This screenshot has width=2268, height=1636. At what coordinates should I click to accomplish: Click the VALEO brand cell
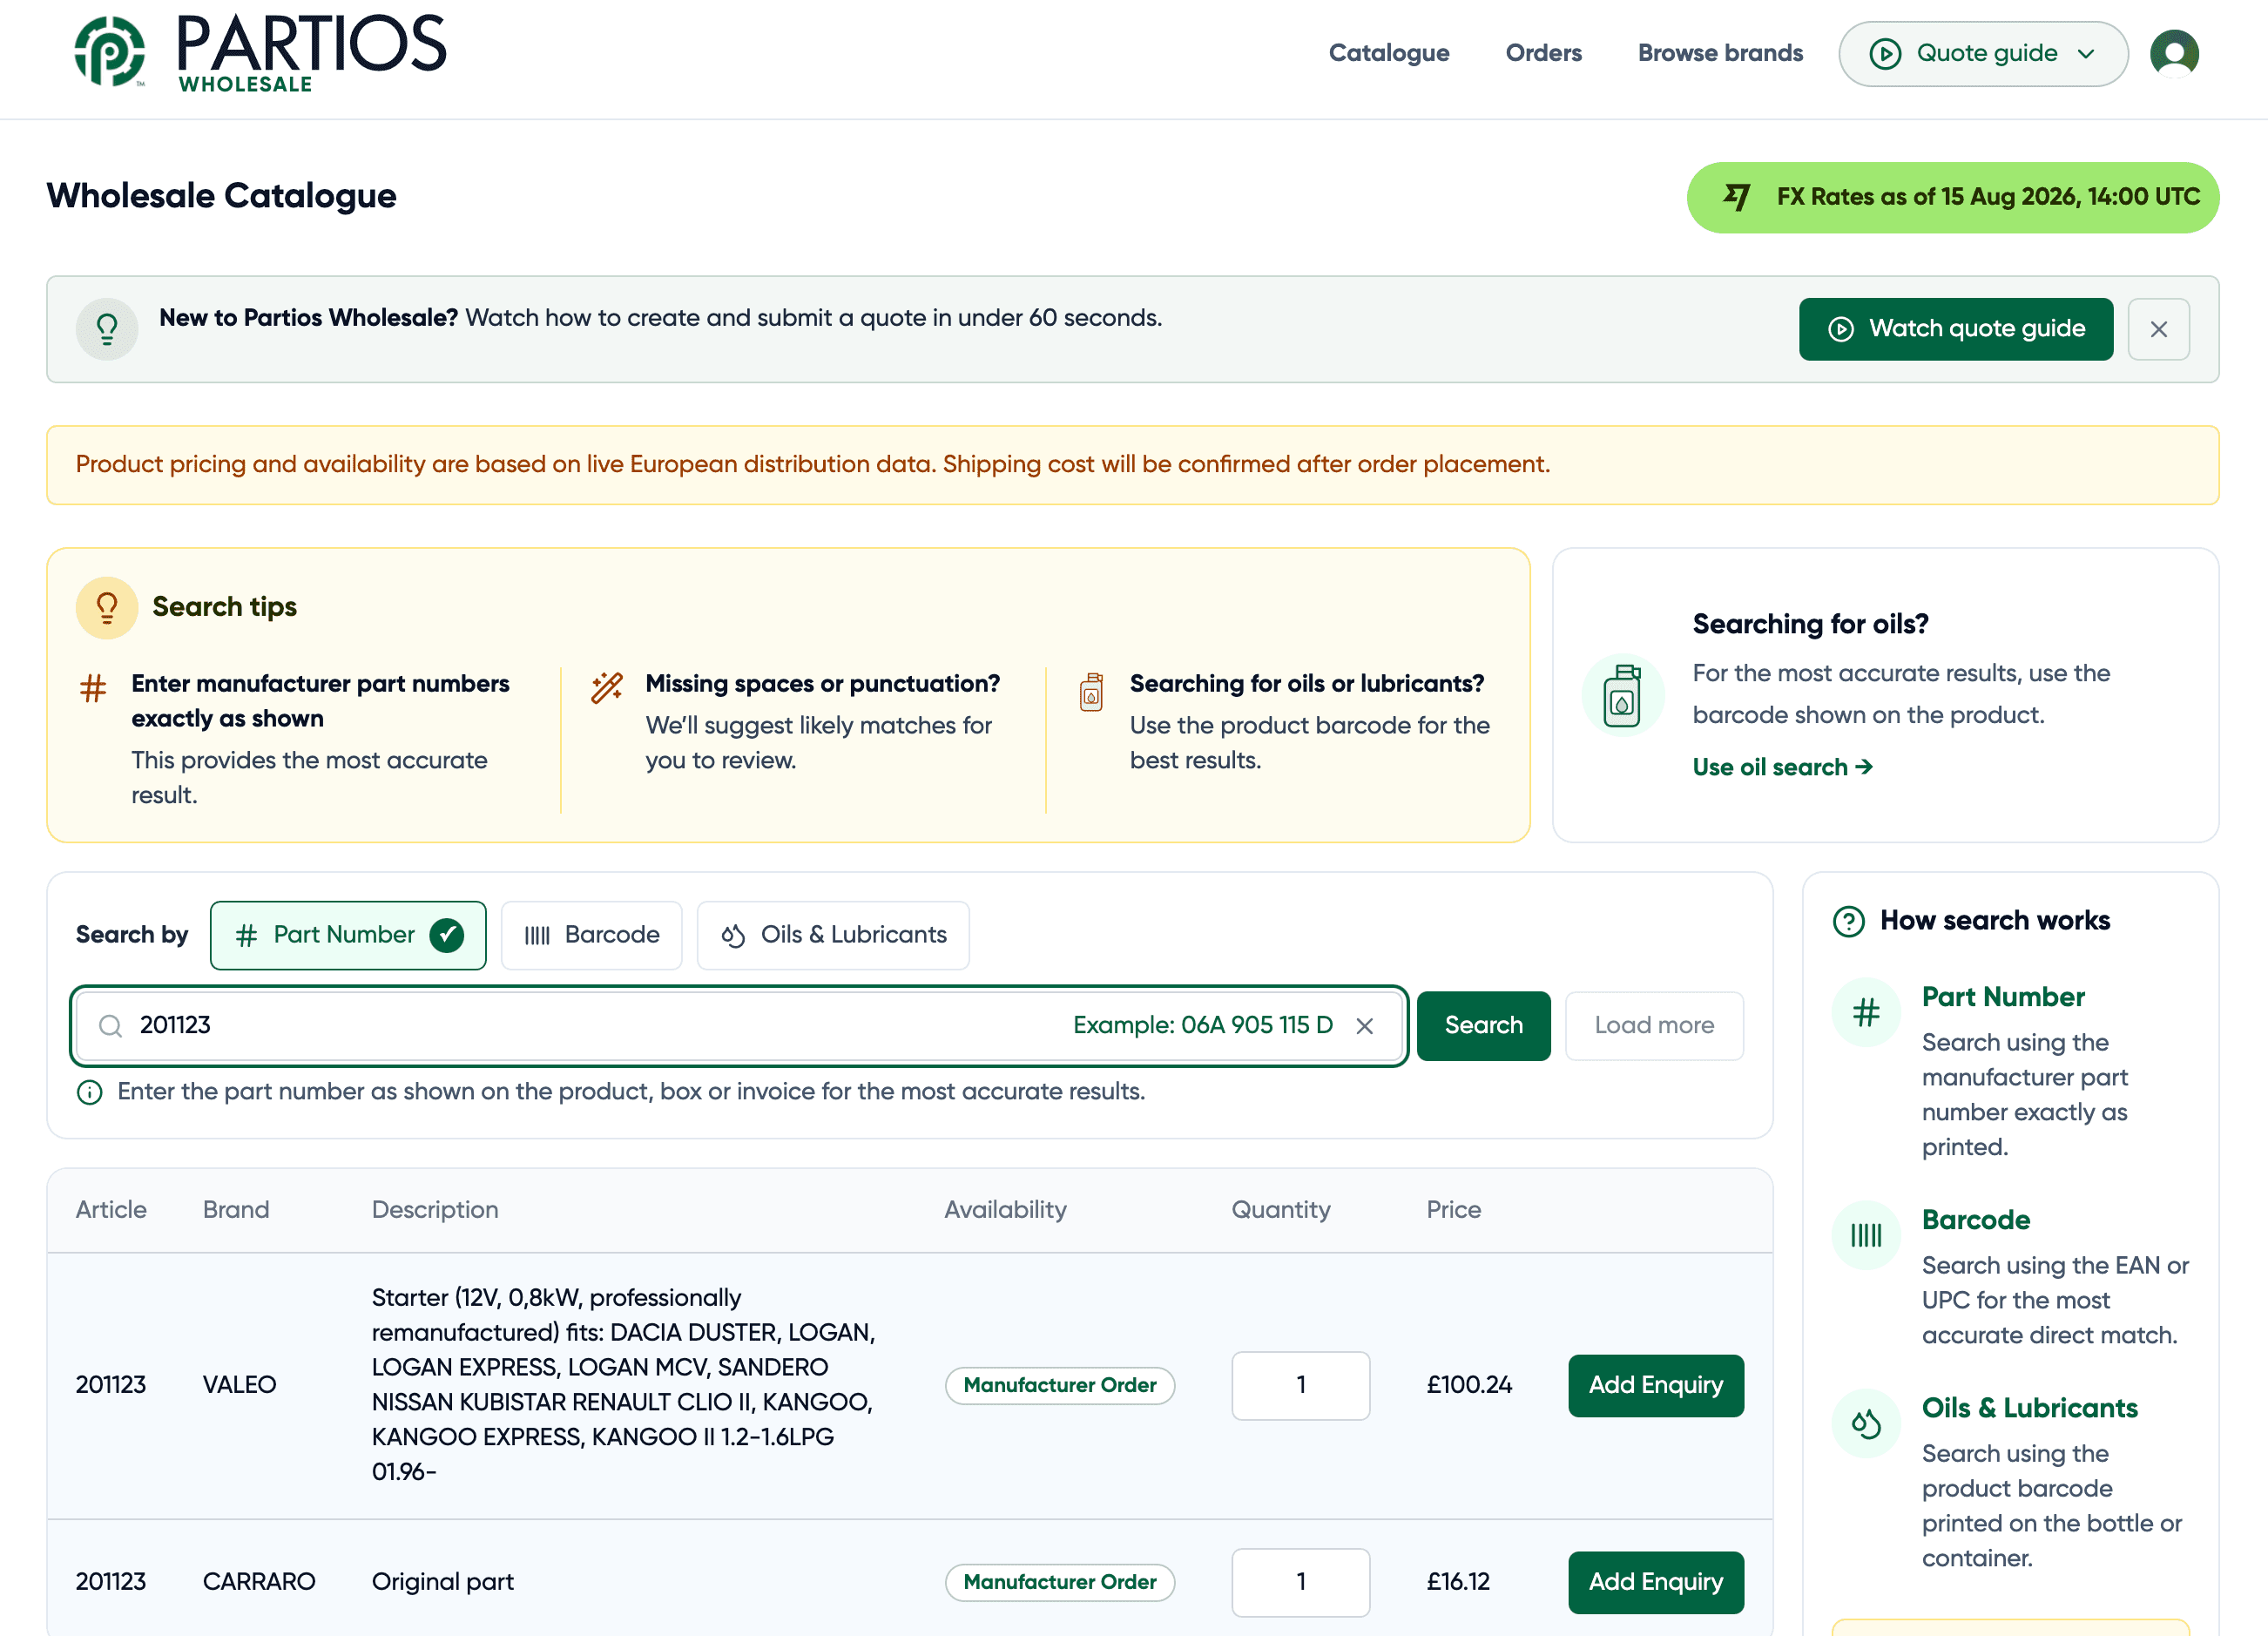[x=239, y=1385]
